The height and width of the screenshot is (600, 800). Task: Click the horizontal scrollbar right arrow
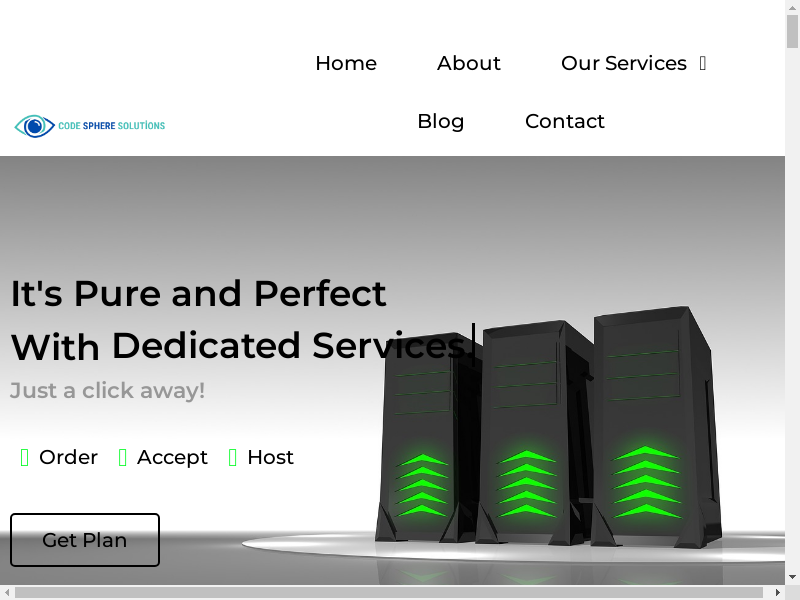tap(778, 592)
